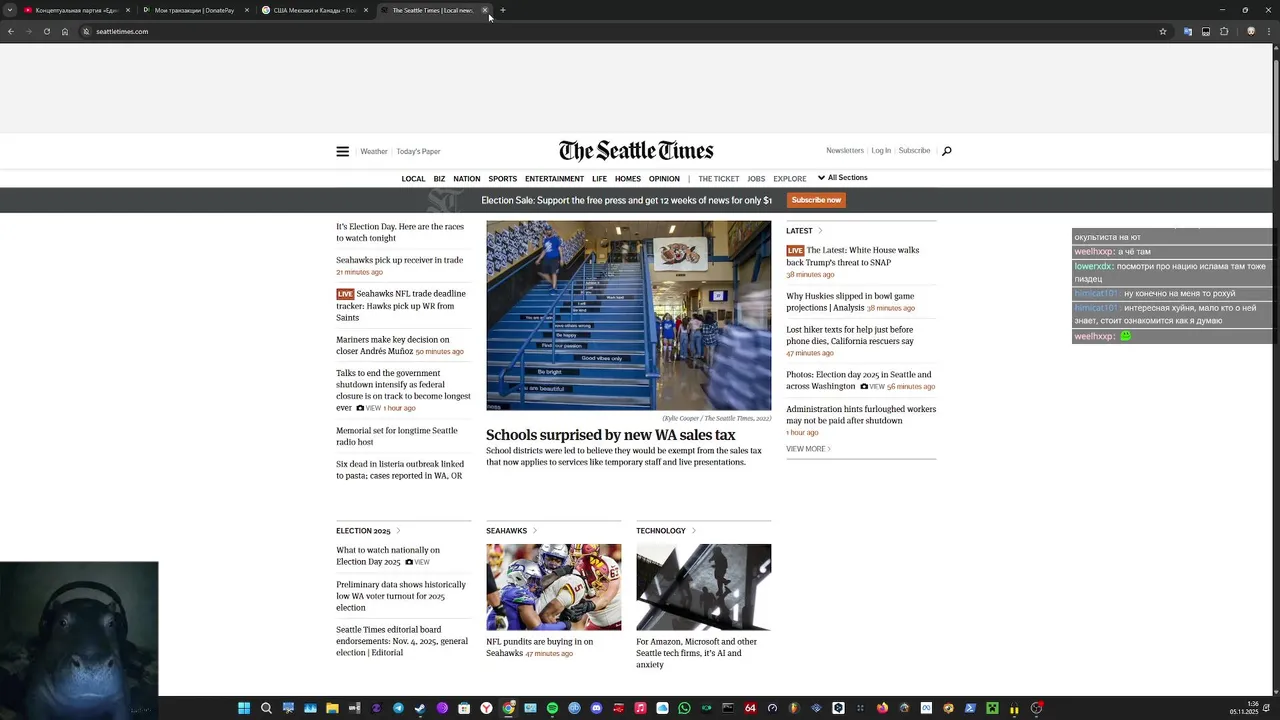The height and width of the screenshot is (720, 1280).
Task: Open Six dead in listeria outbreak story
Action: [400, 470]
